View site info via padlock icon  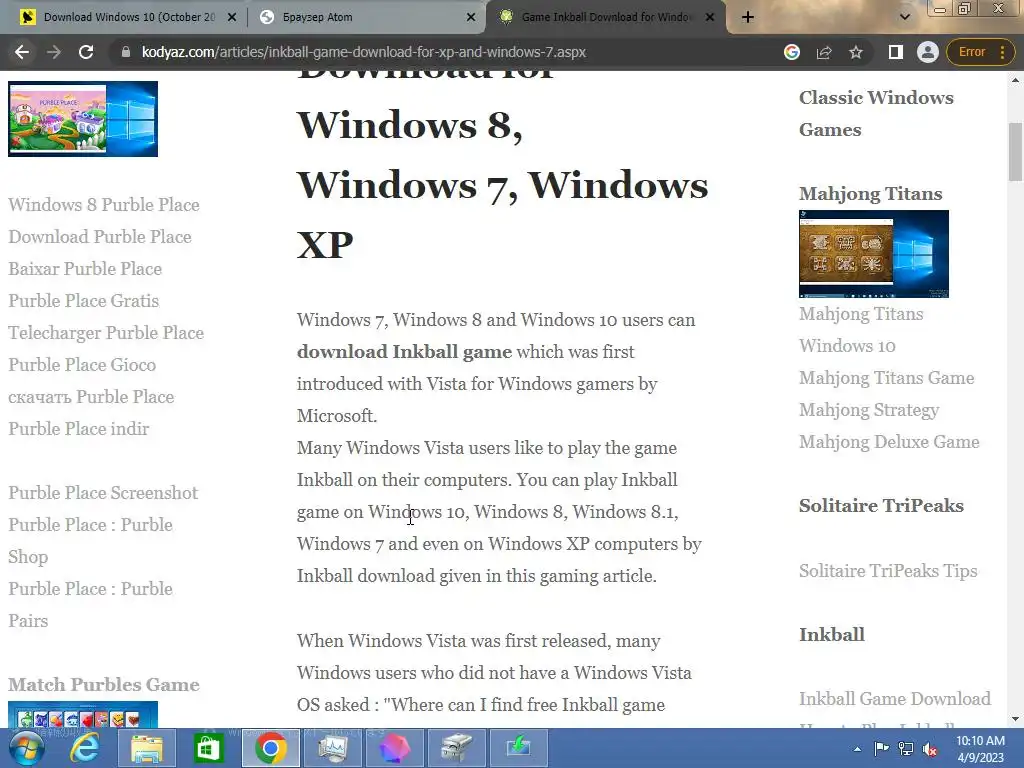coord(126,52)
